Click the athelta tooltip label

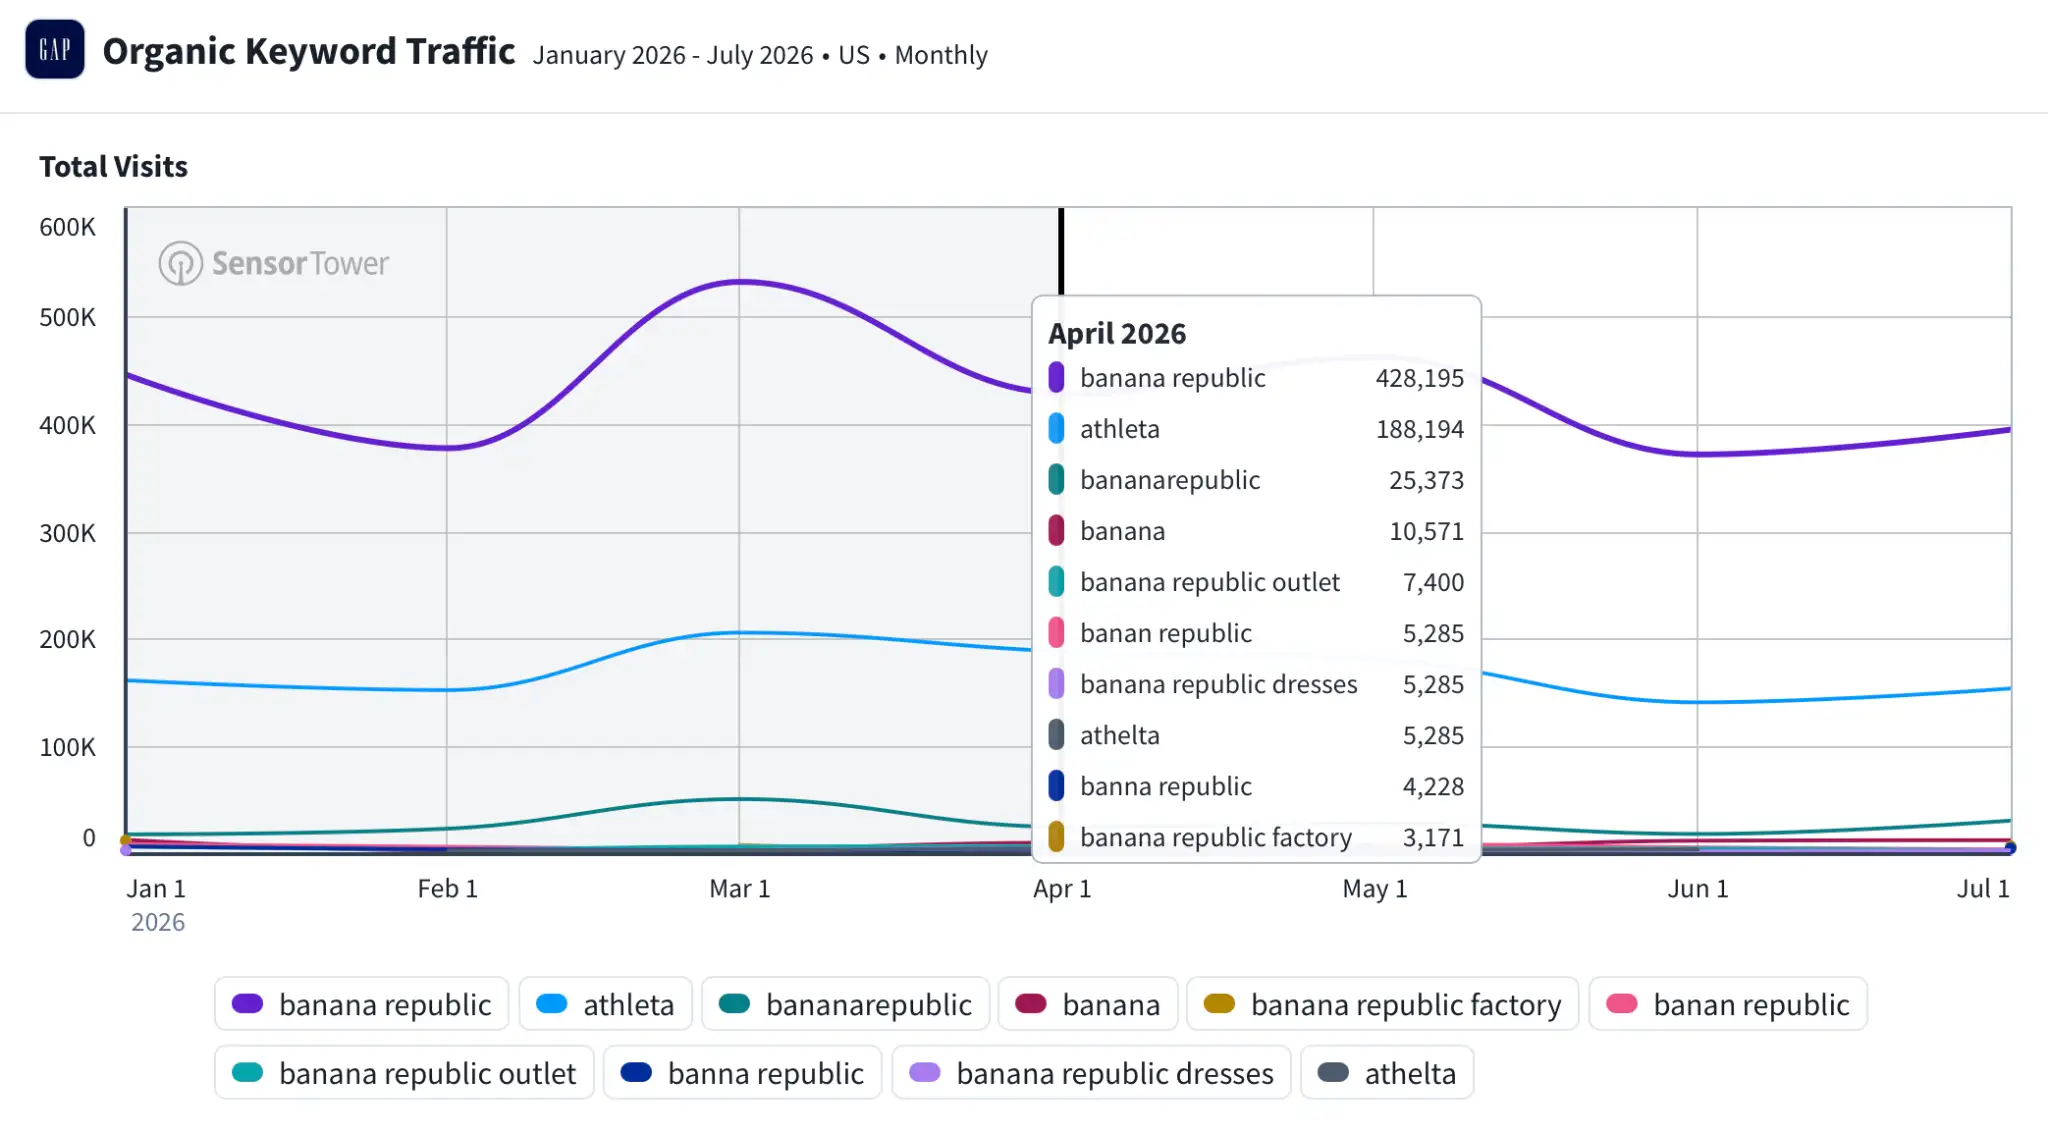[1119, 735]
